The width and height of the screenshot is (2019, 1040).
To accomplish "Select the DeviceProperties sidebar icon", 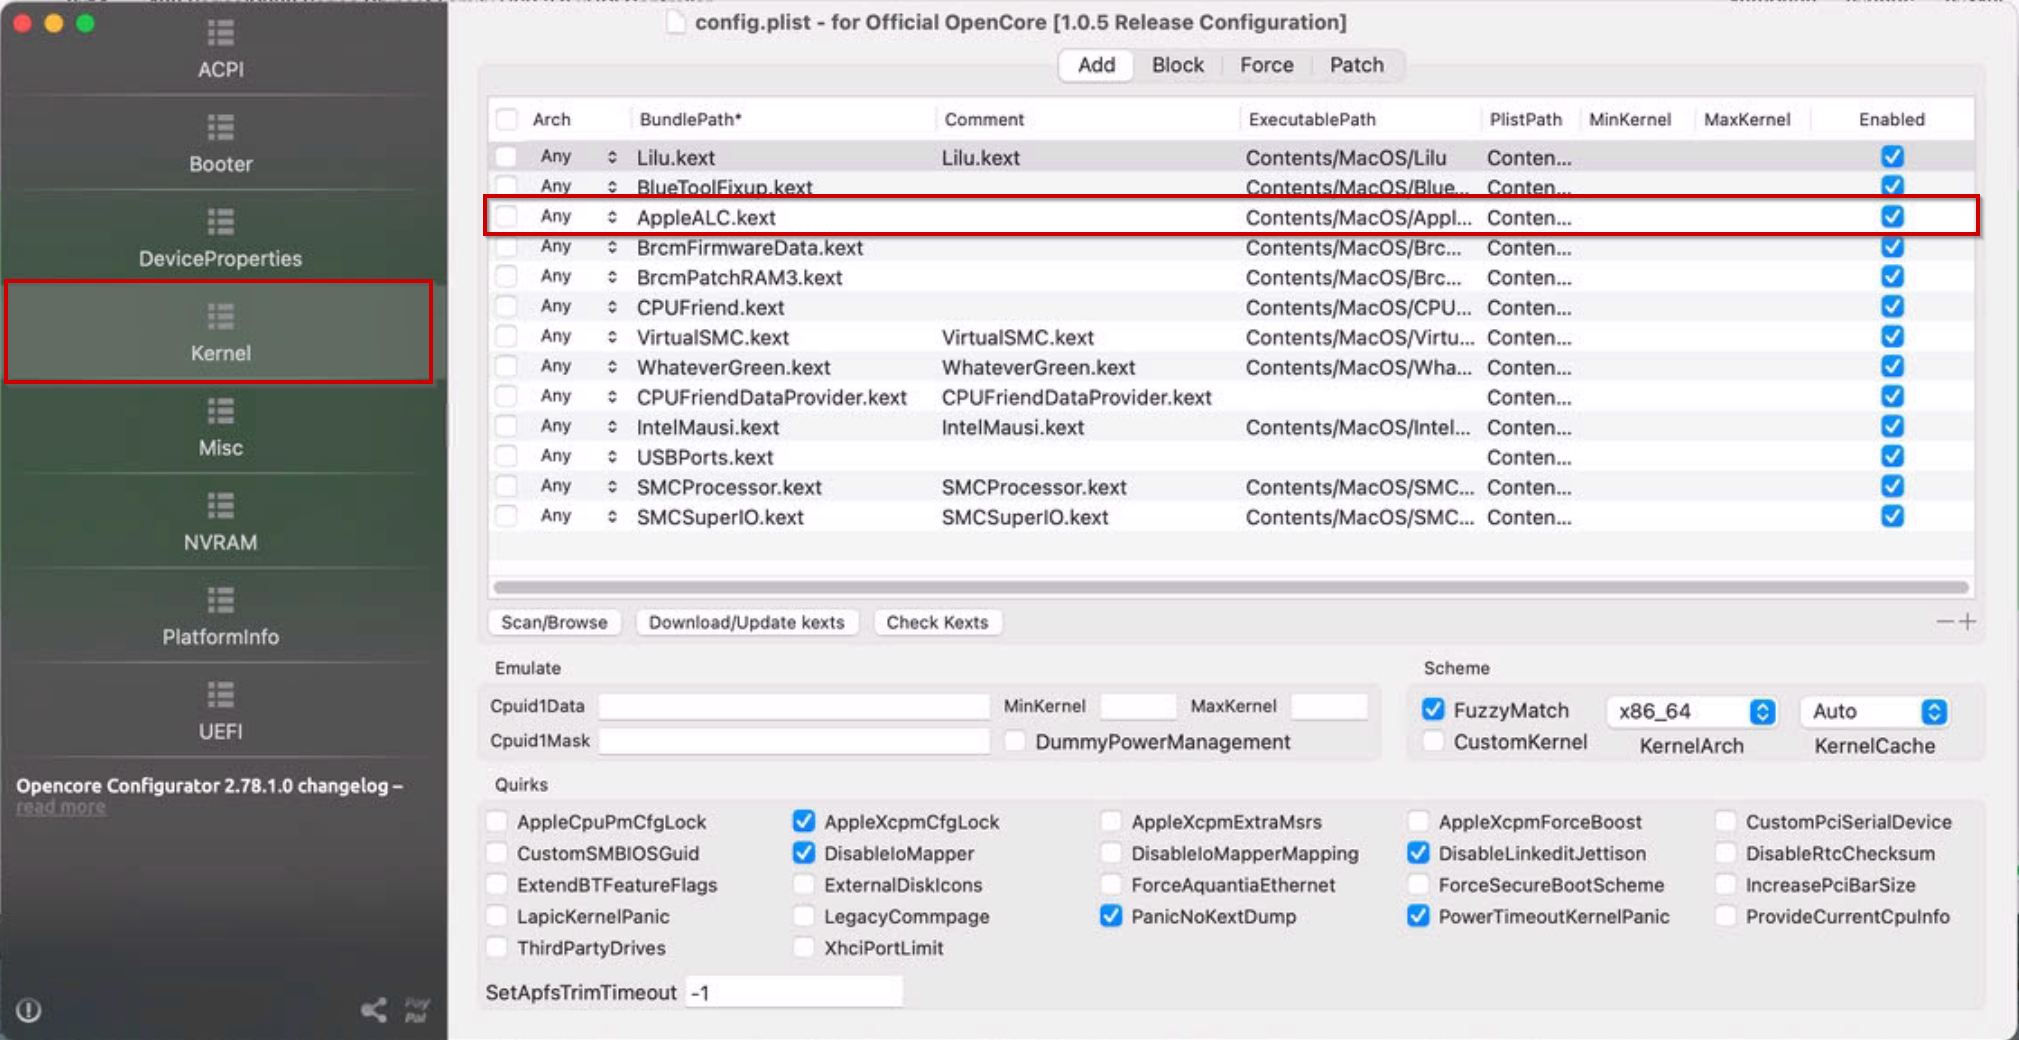I will 220,222.
